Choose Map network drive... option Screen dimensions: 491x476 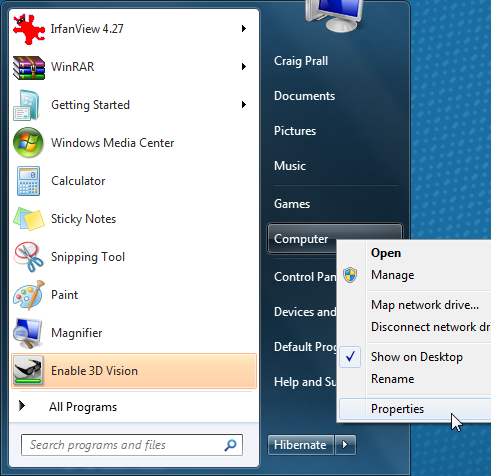(x=425, y=305)
